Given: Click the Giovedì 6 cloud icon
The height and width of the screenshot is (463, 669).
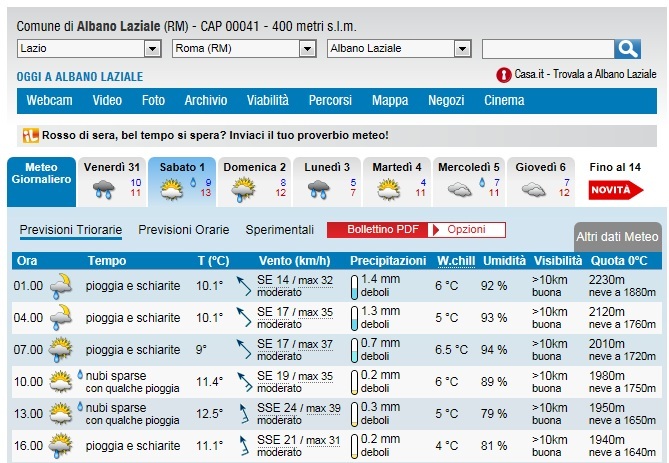Looking at the screenshot, I should 533,188.
